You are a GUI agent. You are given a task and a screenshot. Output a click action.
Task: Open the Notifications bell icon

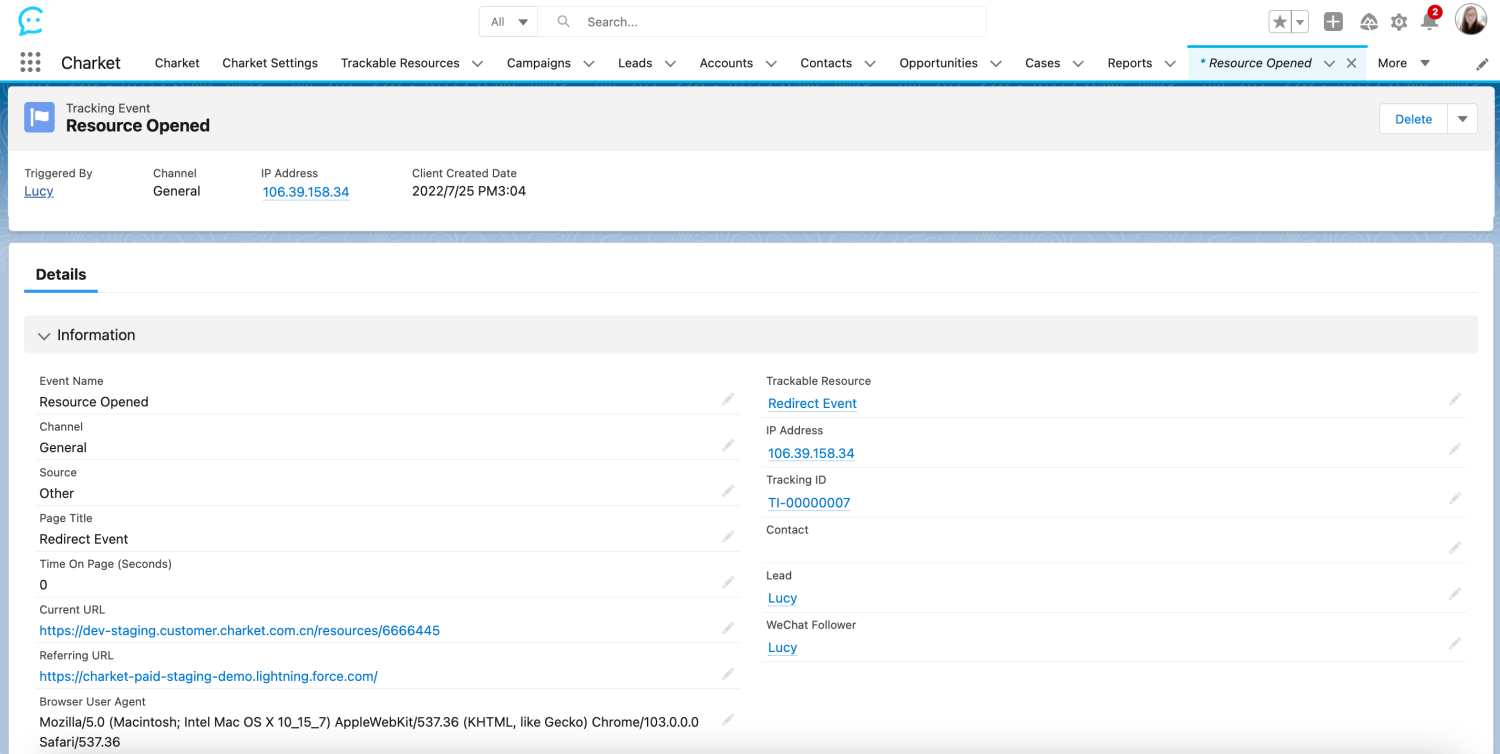tap(1430, 21)
